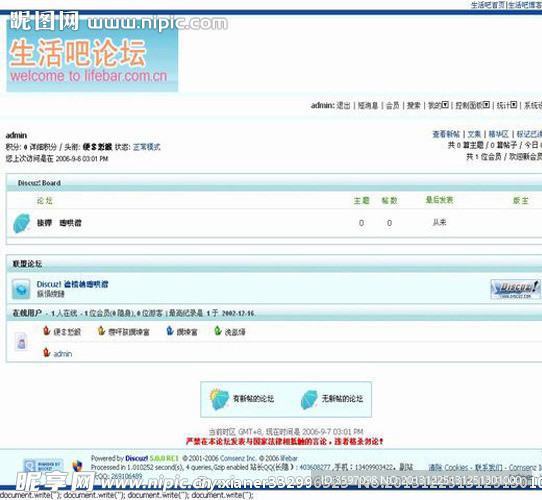Log out using the 退出 link

pos(343,105)
